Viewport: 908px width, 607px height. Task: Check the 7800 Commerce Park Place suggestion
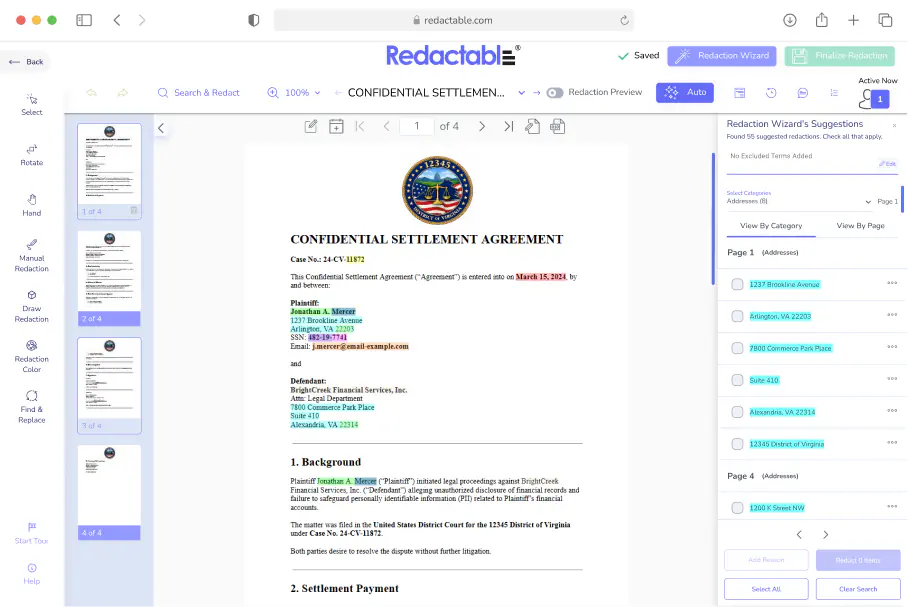point(737,348)
